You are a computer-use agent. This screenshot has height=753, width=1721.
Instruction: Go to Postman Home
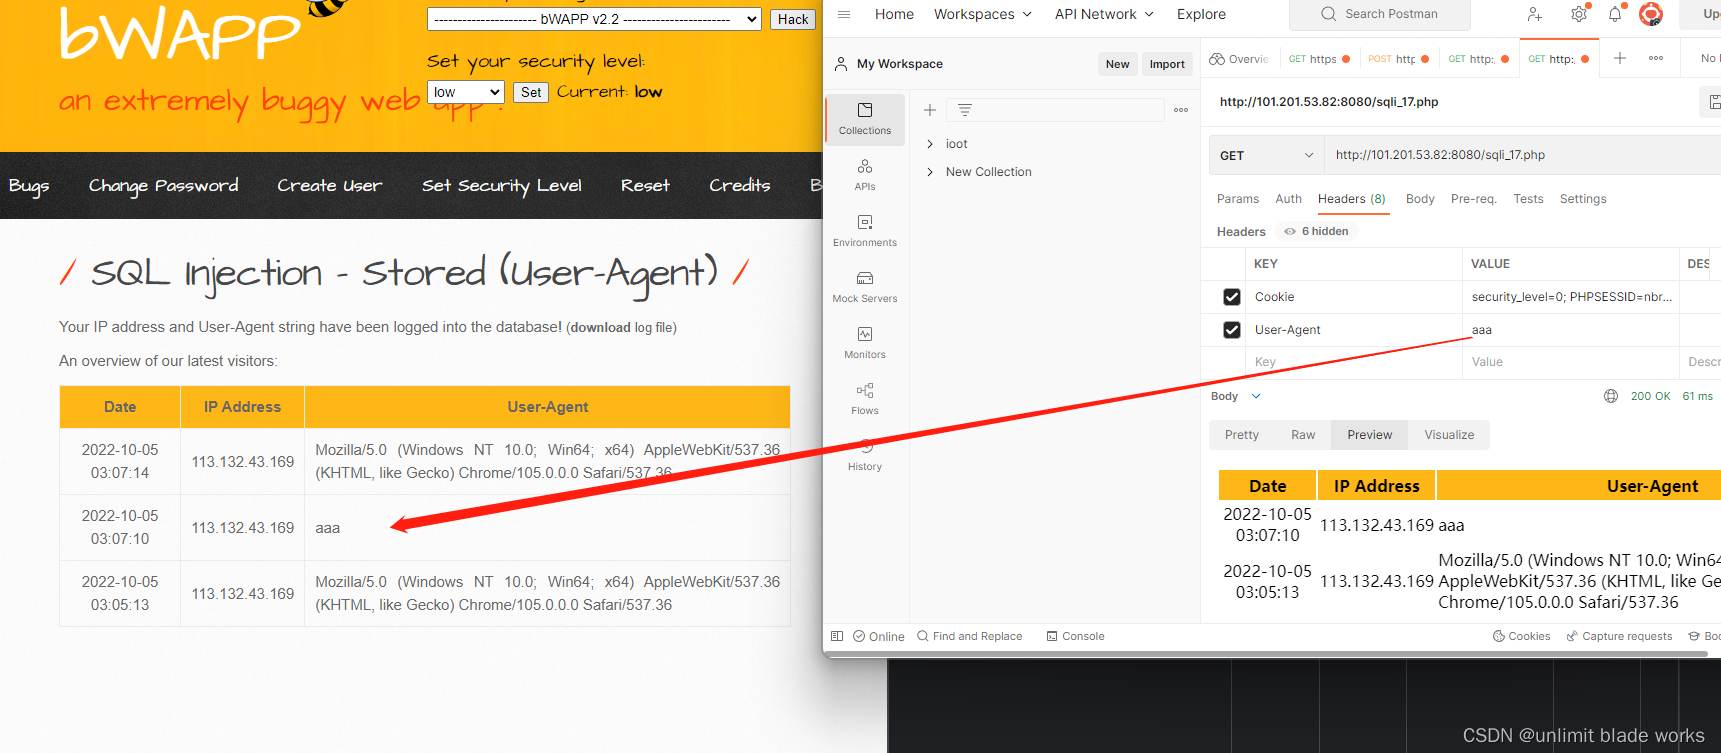[x=894, y=14]
